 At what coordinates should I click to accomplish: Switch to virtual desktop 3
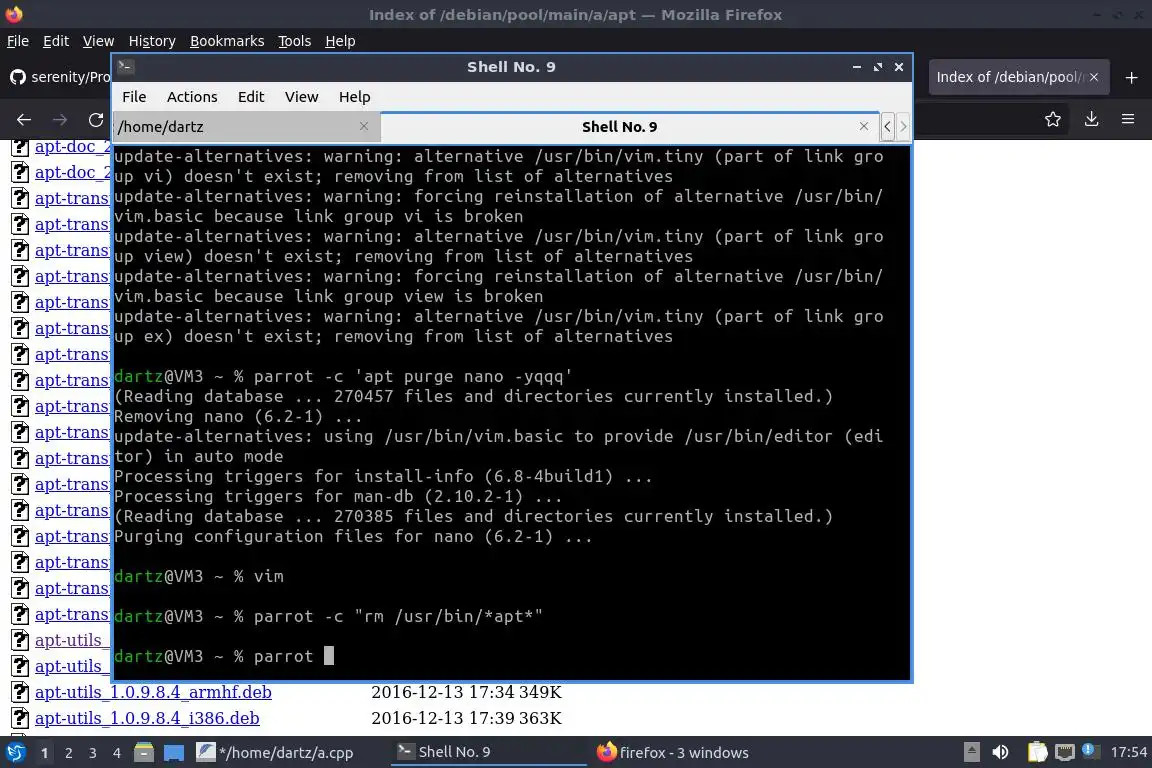click(x=93, y=753)
